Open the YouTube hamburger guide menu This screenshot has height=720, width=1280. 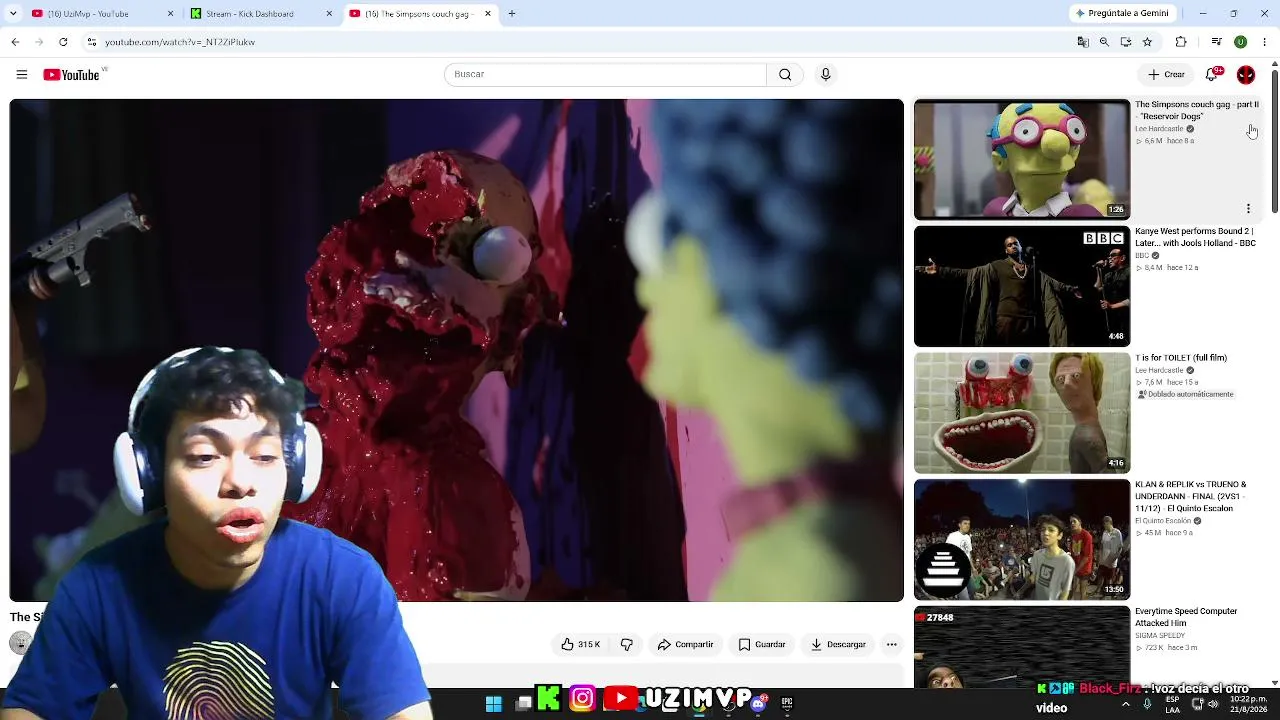(22, 74)
